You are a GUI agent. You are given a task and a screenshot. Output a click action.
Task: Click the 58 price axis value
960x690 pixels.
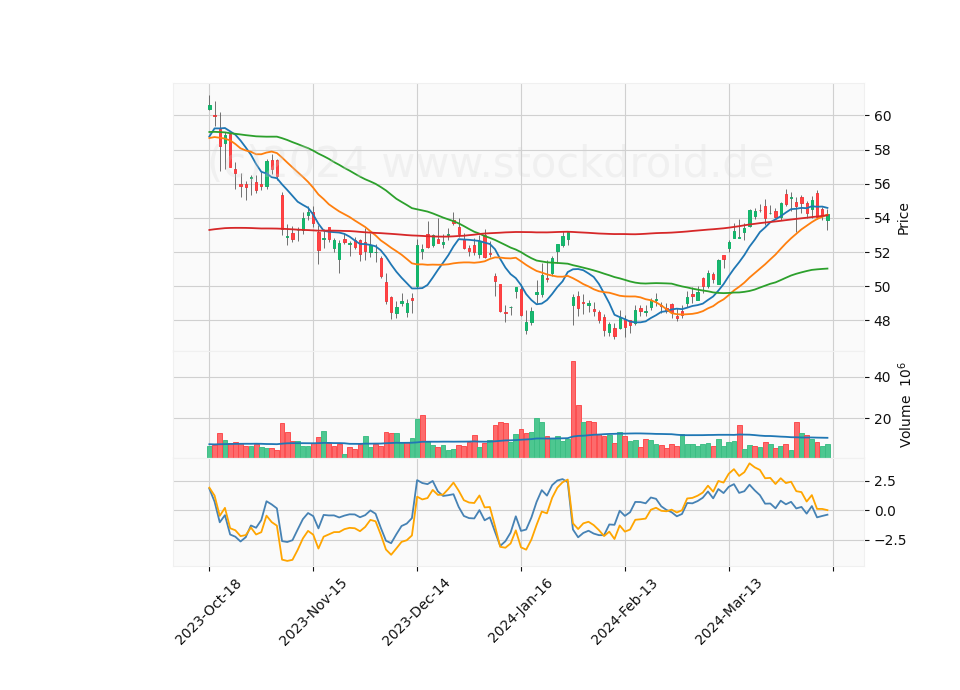882,150
